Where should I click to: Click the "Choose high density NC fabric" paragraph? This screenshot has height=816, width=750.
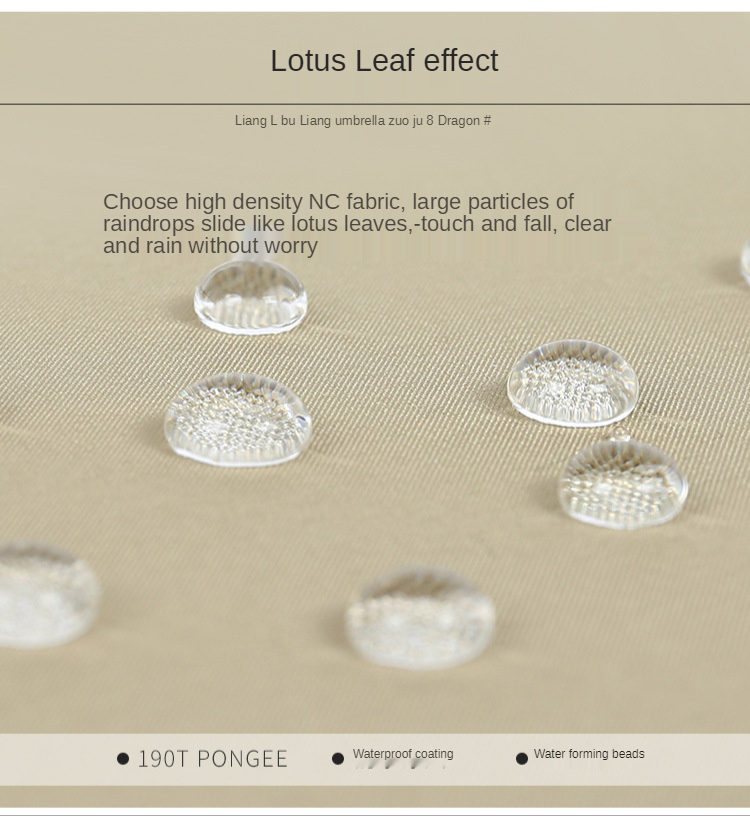coord(357,223)
